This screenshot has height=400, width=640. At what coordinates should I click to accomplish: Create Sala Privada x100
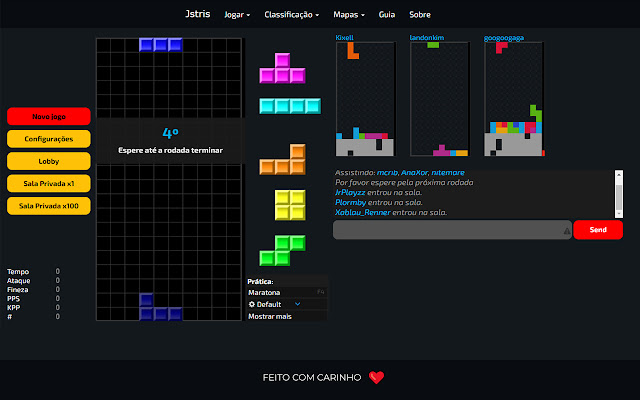tap(49, 206)
